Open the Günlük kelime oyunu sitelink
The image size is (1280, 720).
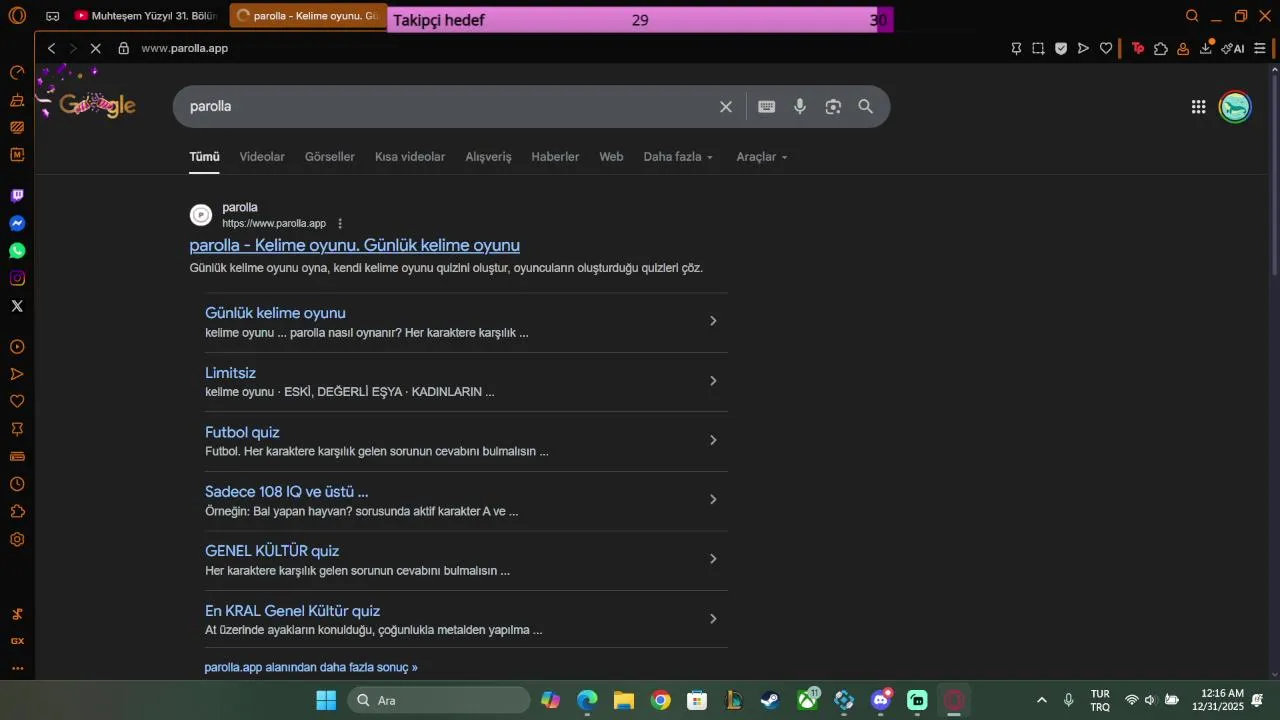coord(275,313)
